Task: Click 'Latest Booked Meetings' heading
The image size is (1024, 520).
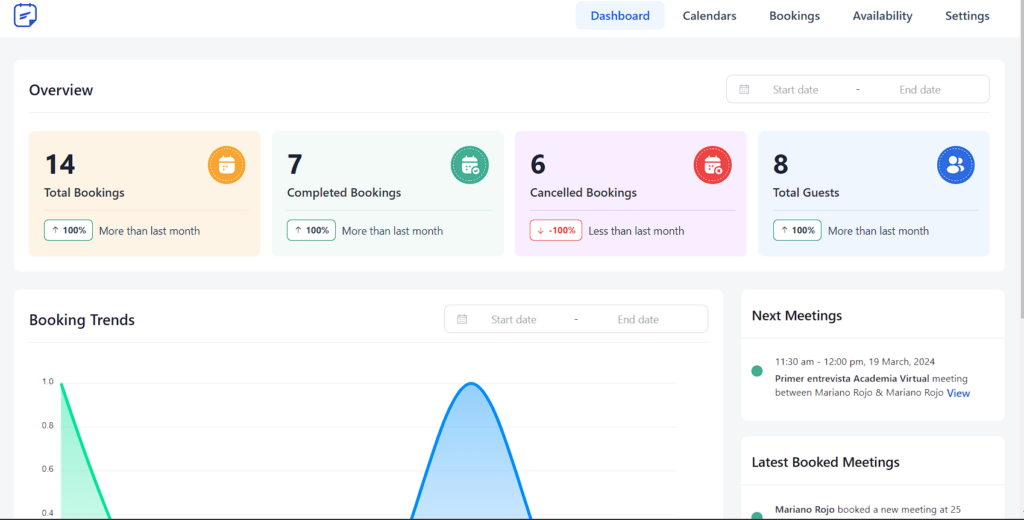Action: click(x=825, y=463)
